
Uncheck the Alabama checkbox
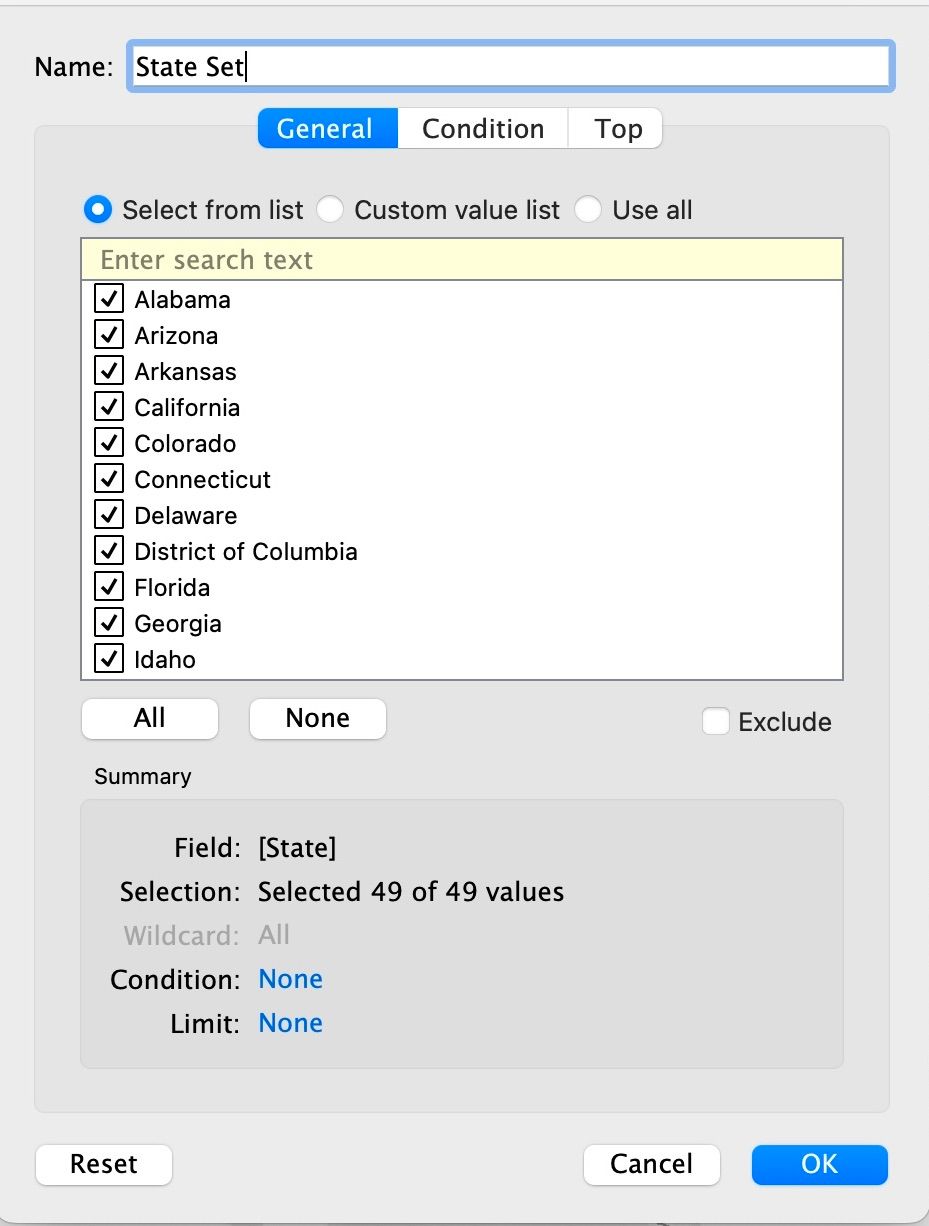click(109, 300)
